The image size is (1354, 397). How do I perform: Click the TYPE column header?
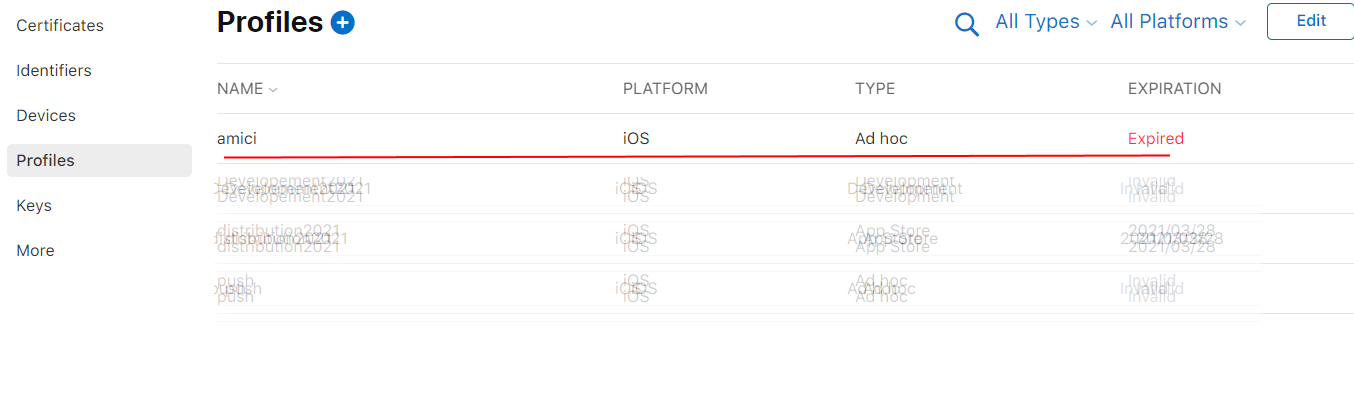point(875,88)
